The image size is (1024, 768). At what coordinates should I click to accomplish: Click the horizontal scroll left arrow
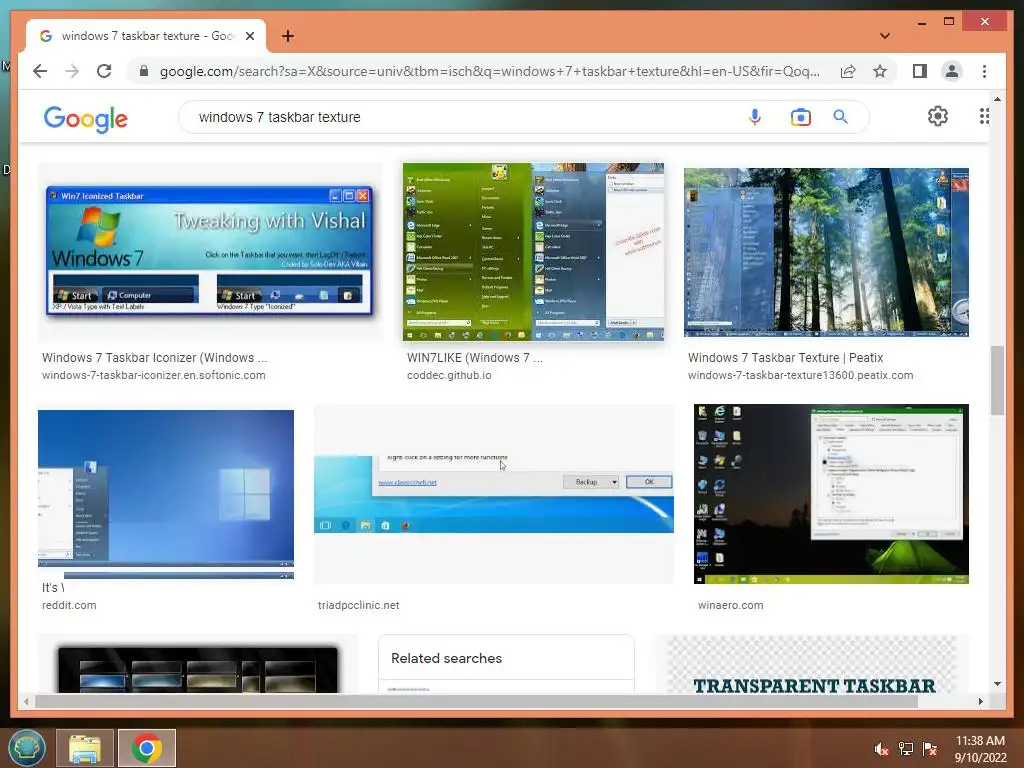(26, 701)
